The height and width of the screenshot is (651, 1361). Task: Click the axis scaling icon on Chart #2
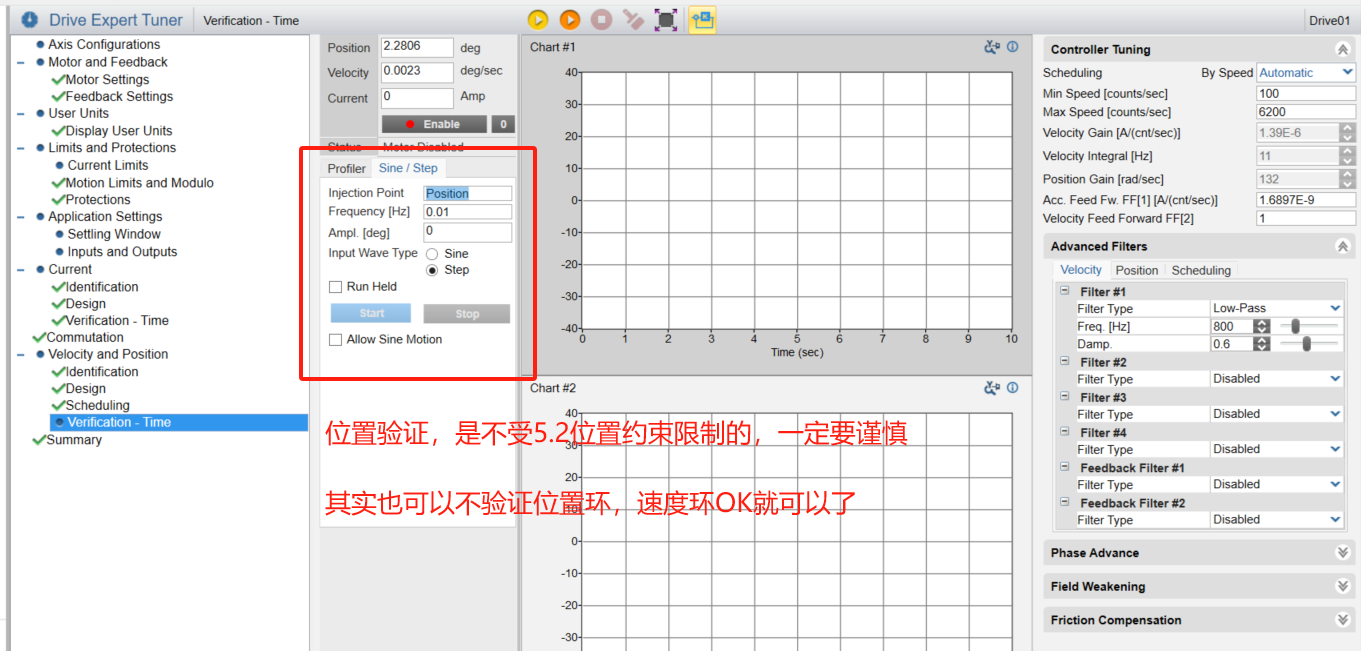(991, 388)
